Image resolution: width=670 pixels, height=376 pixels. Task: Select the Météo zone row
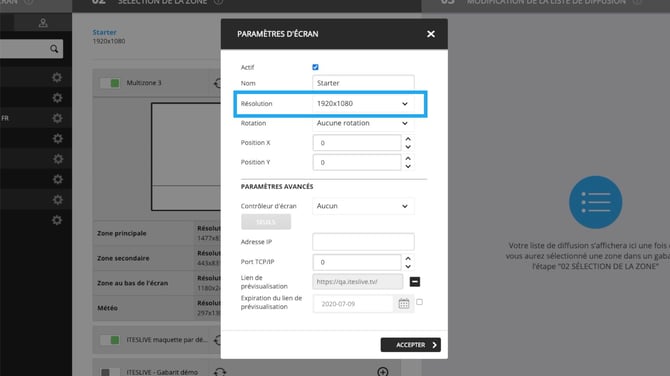pos(156,308)
